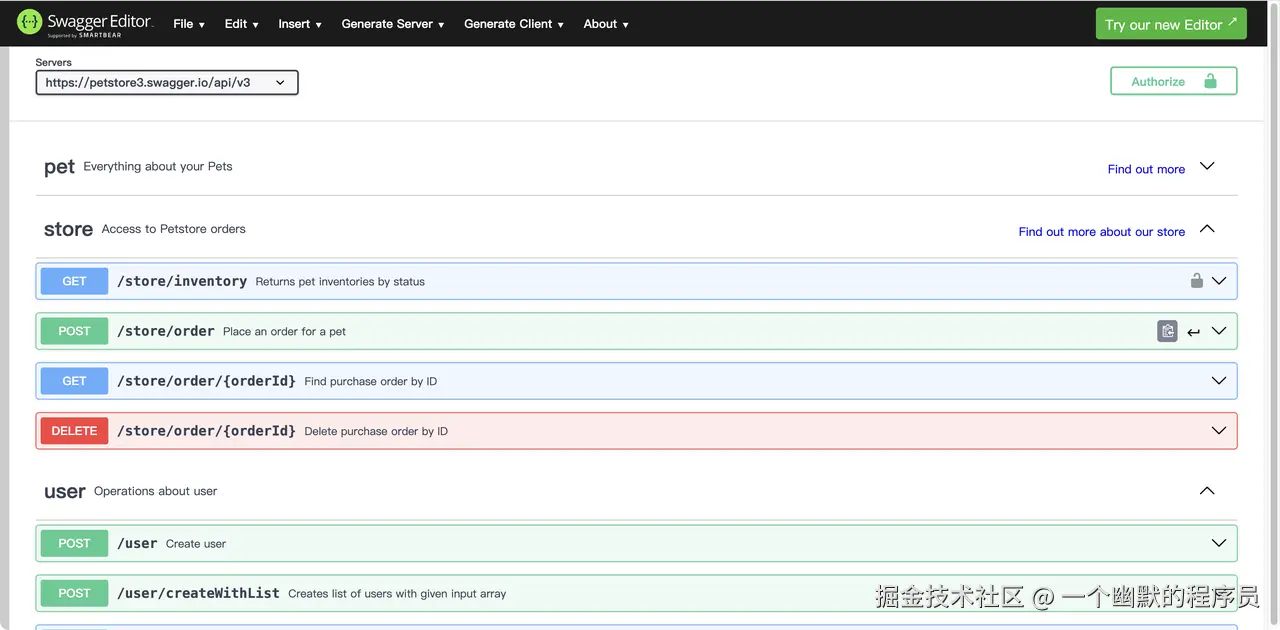Click the Swagger Editor logo
The image size is (1280, 630).
click(x=85, y=23)
